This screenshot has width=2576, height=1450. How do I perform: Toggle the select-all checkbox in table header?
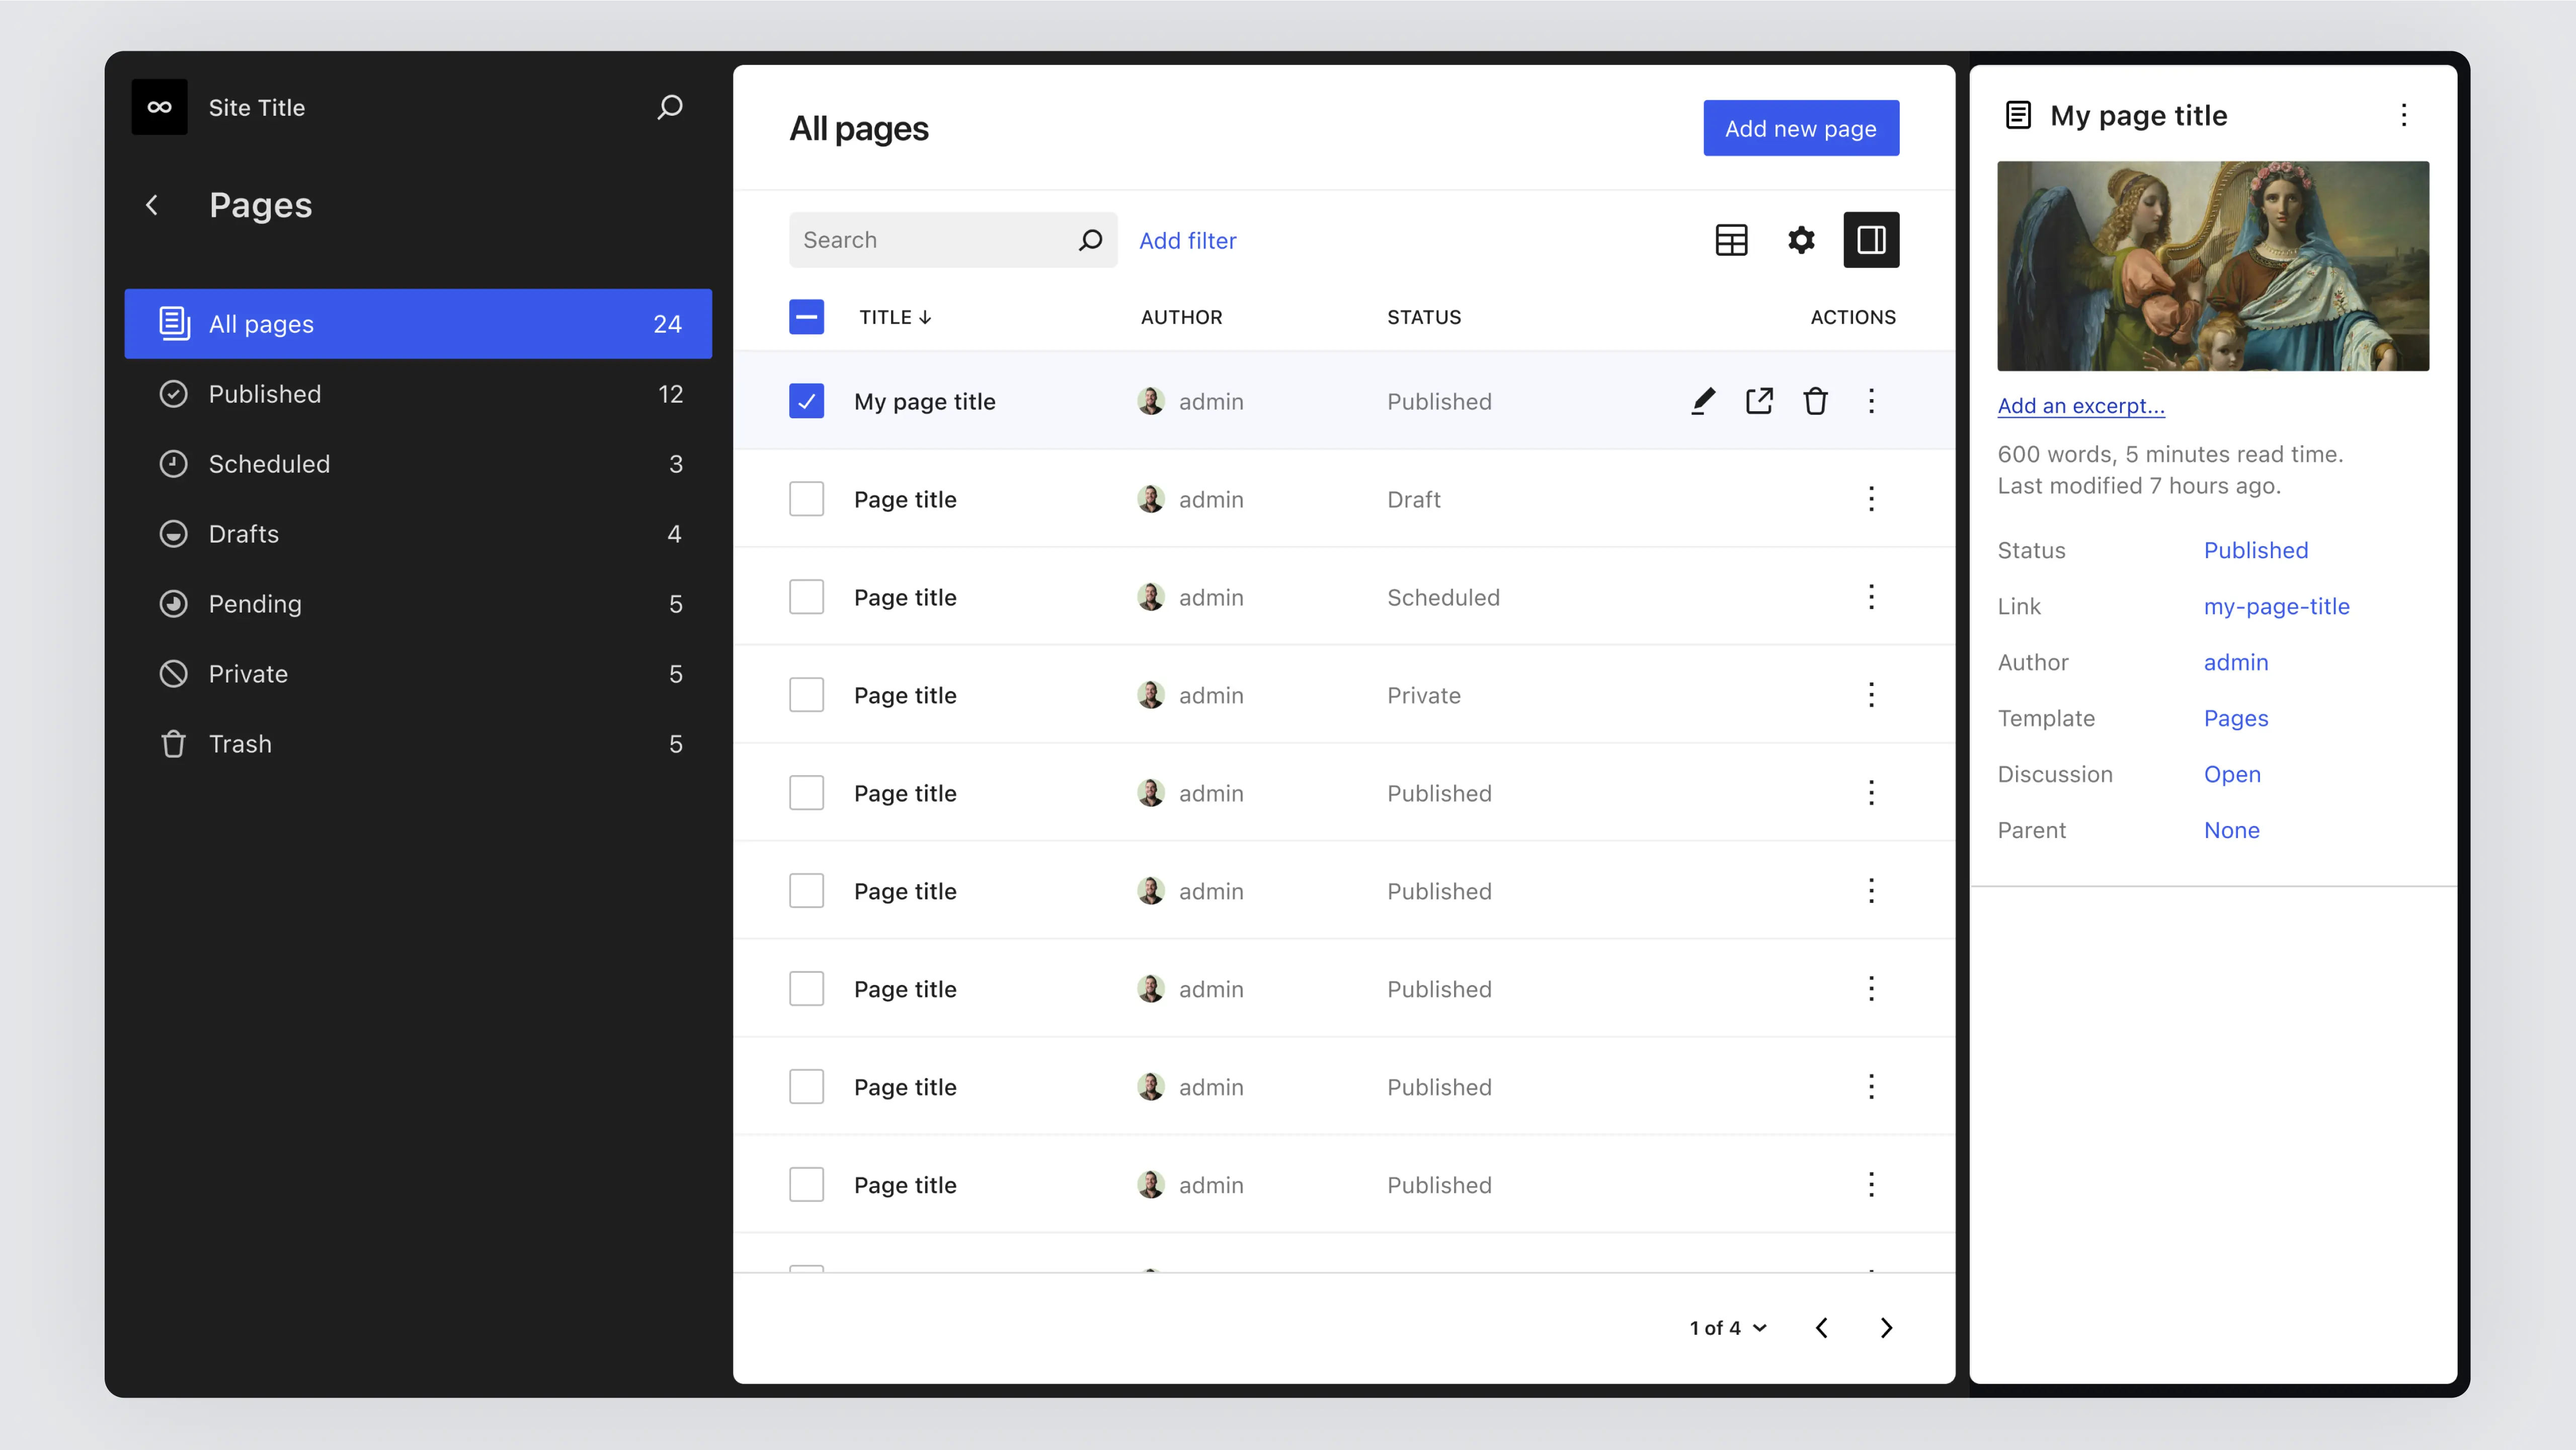(x=806, y=317)
